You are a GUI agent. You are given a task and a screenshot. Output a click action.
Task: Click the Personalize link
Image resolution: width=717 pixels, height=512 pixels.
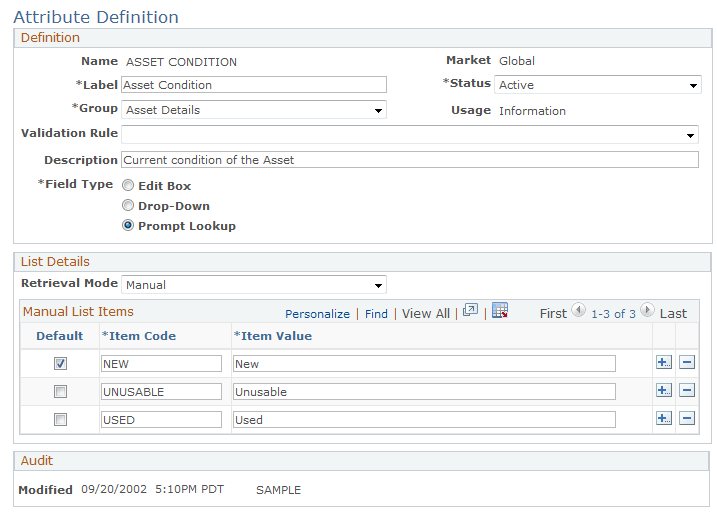tap(317, 314)
